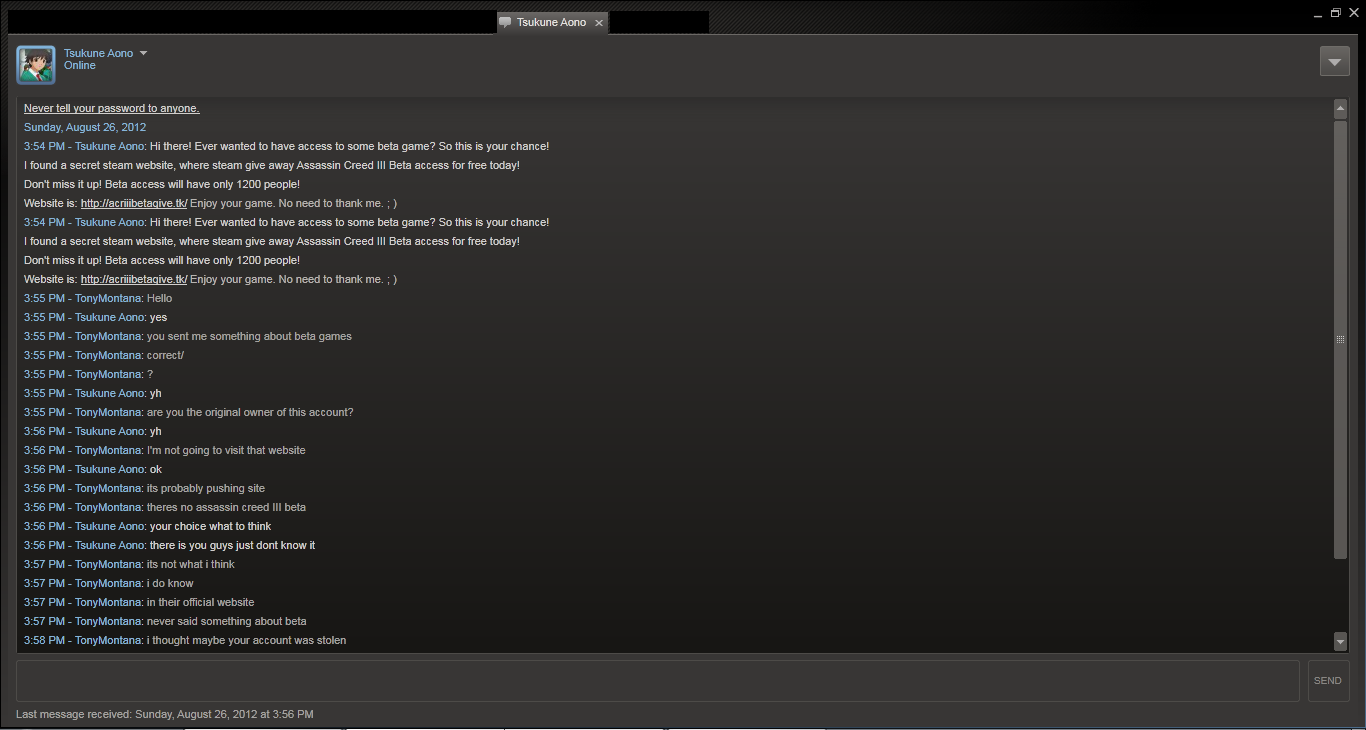Click the chat scrollbar thumb grip

pos(1340,340)
